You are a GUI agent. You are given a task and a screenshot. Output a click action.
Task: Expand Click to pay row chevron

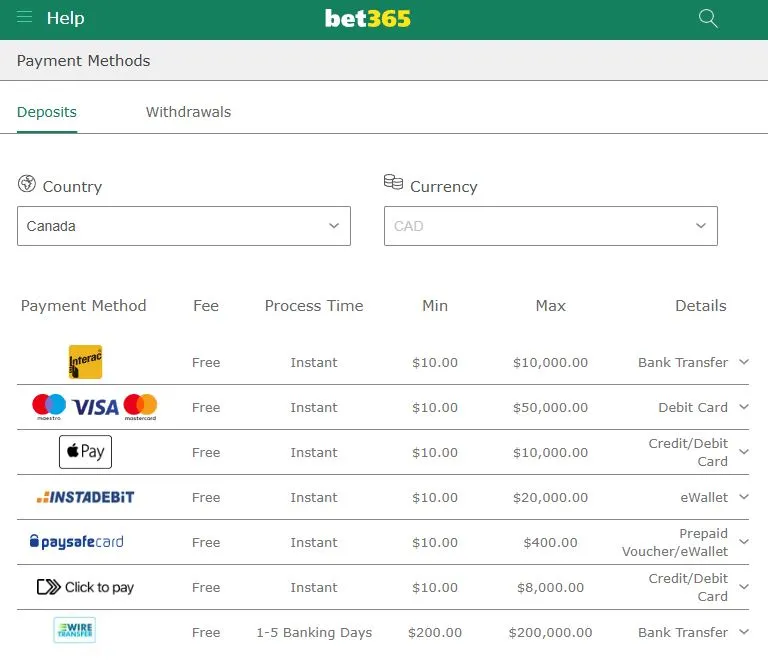coord(744,587)
